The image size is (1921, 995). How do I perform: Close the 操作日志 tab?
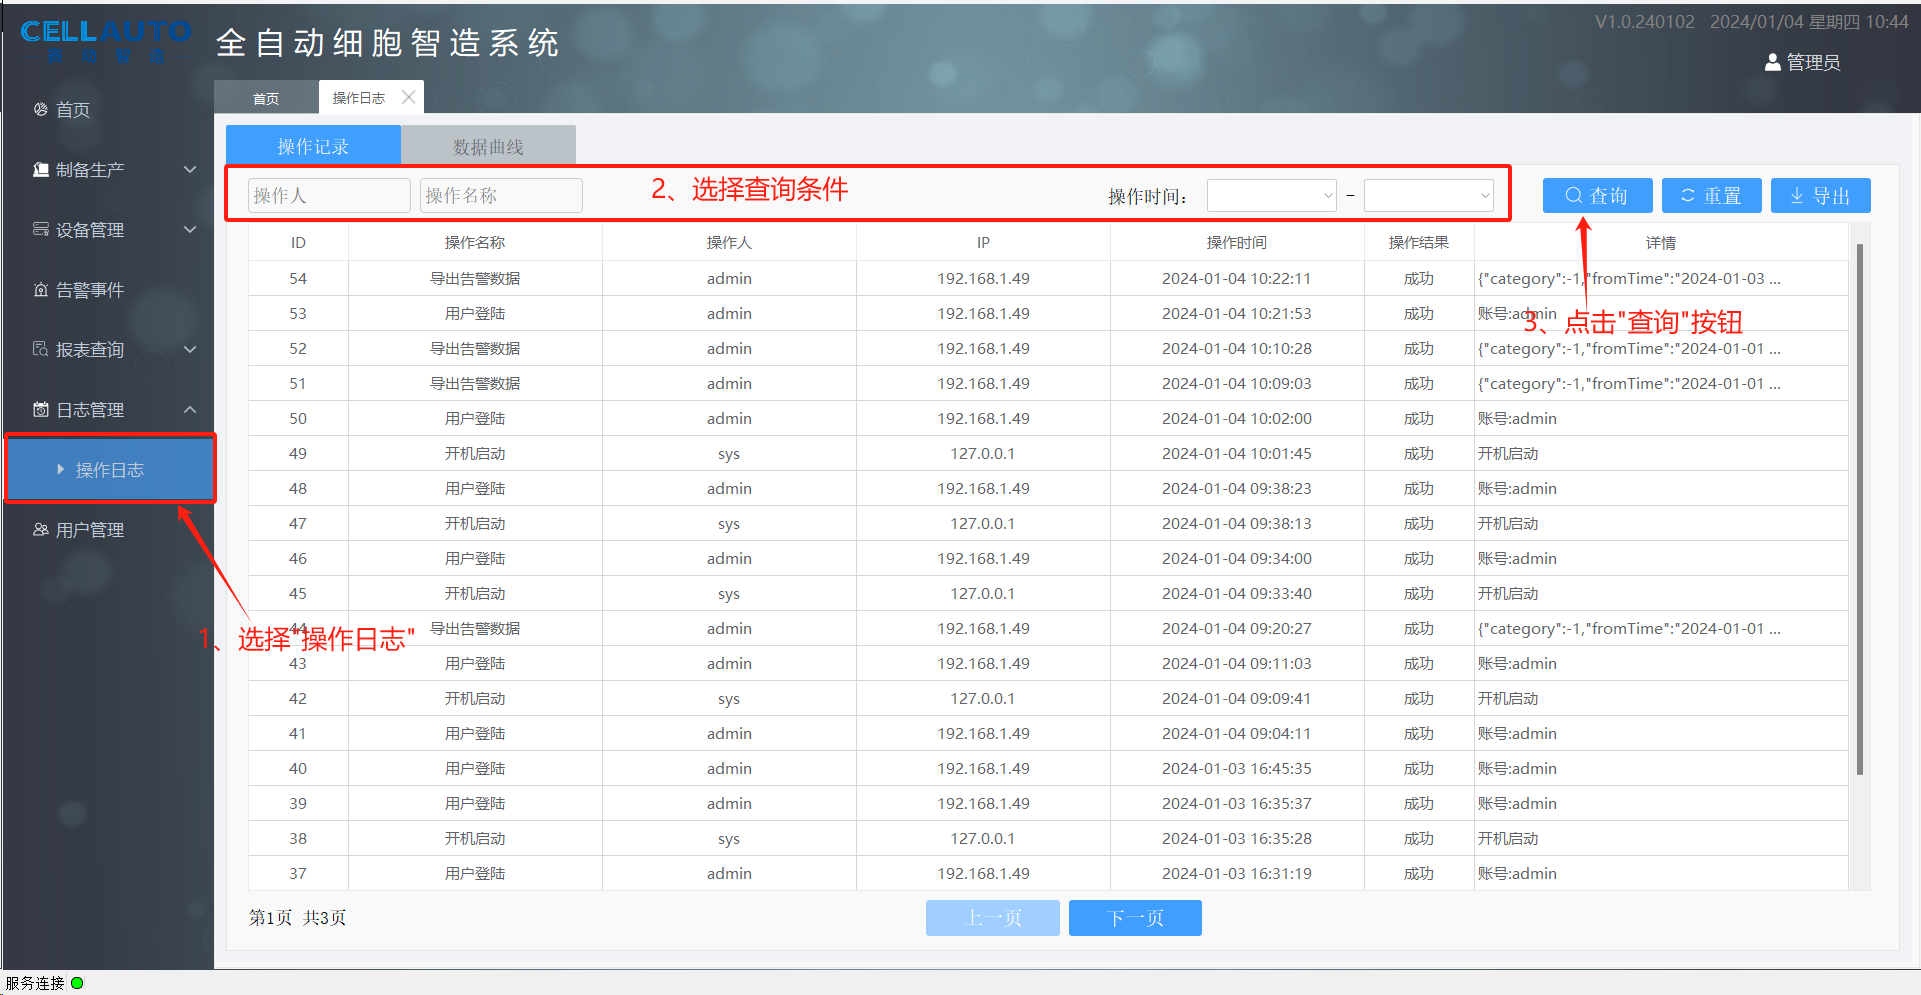tap(408, 97)
